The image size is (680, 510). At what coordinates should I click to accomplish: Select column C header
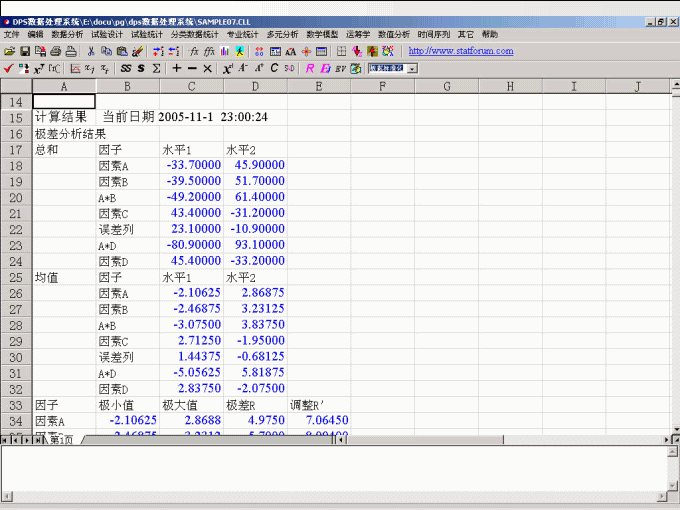click(191, 86)
